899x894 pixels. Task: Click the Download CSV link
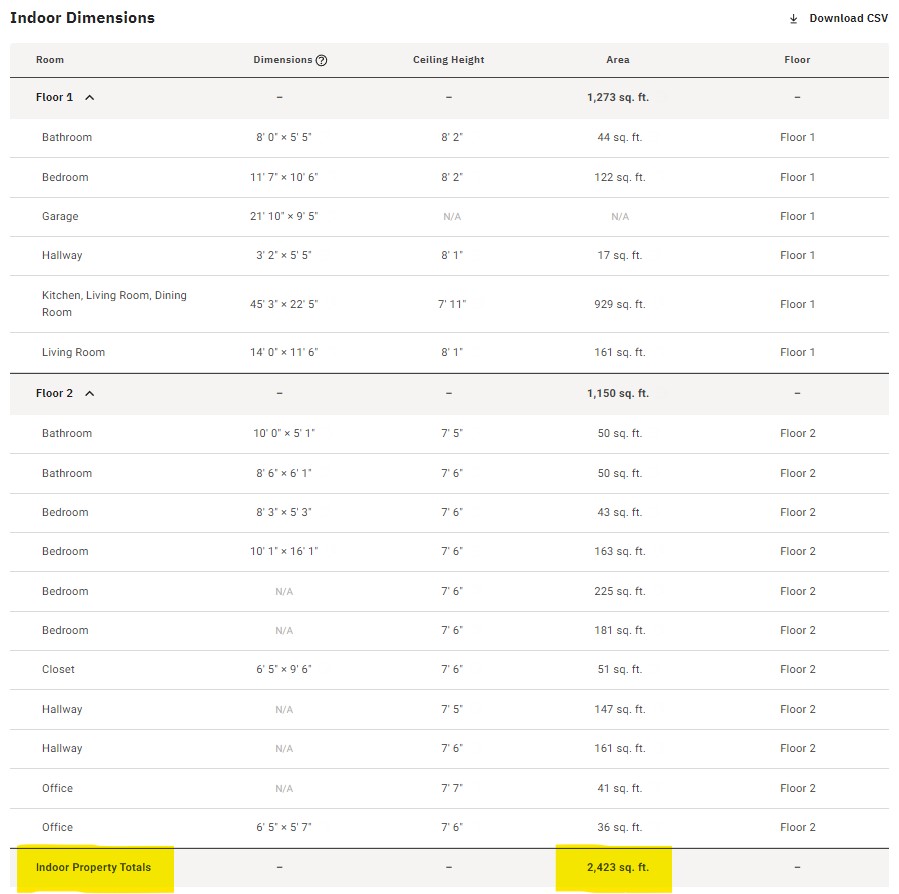pyautogui.click(x=848, y=19)
